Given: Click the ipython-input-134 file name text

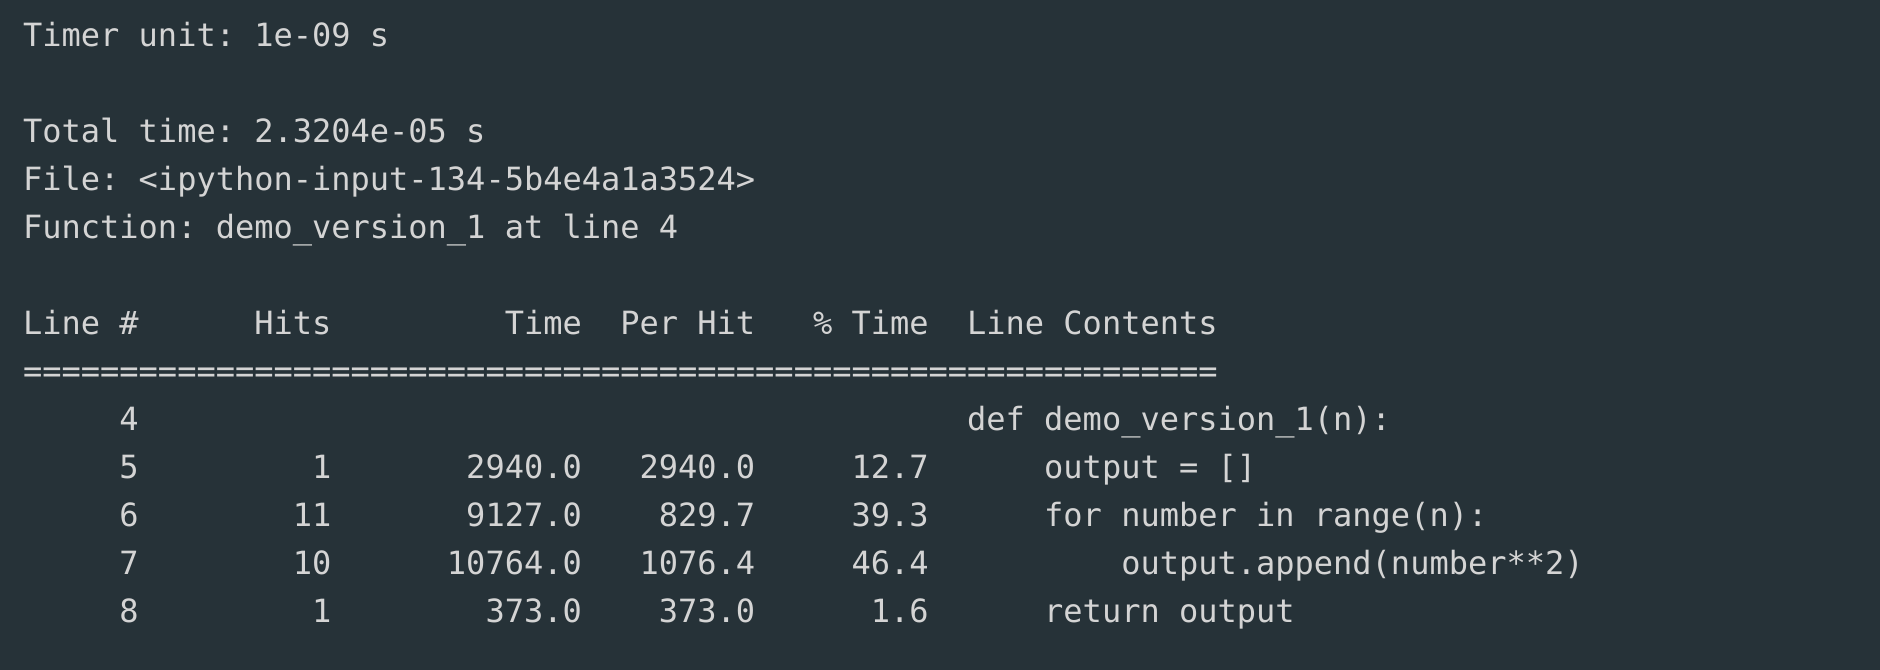Looking at the screenshot, I should click(x=446, y=180).
